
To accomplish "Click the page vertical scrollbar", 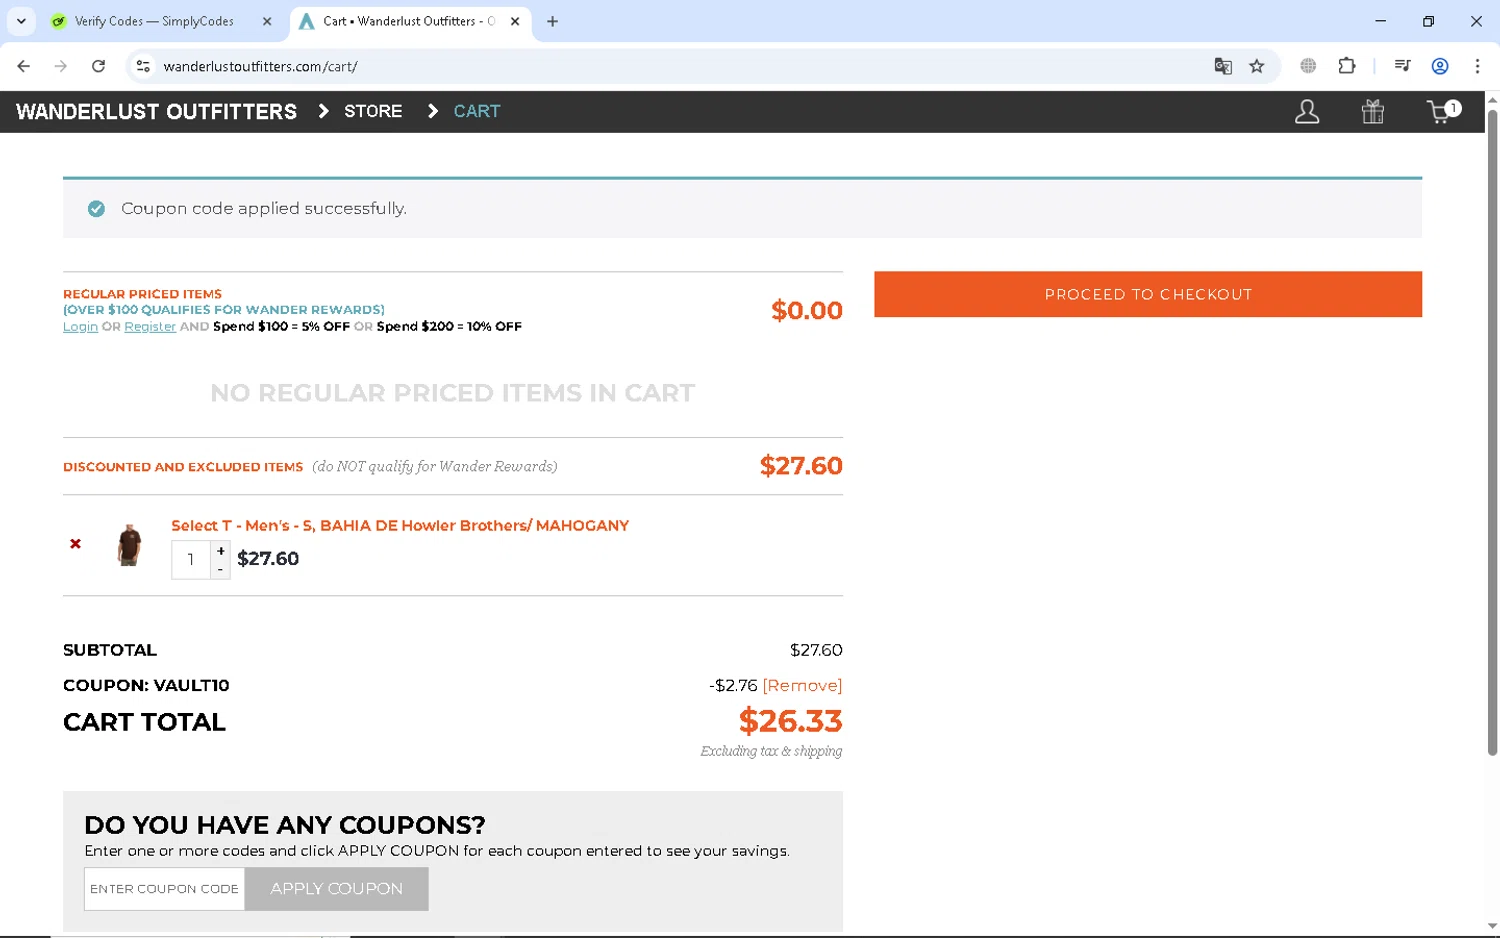I will tap(1492, 432).
